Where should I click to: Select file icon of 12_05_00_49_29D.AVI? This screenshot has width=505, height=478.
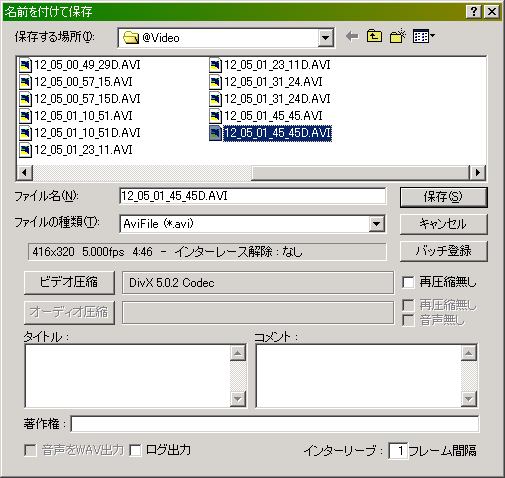click(x=25, y=65)
